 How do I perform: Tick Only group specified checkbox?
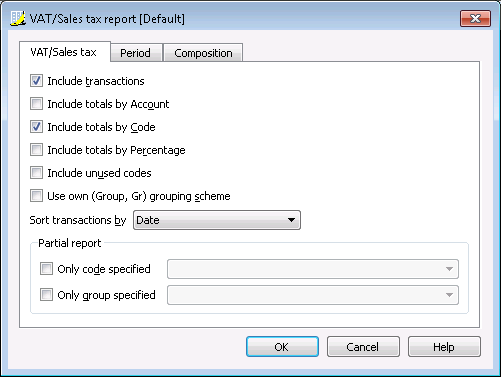pos(46,295)
